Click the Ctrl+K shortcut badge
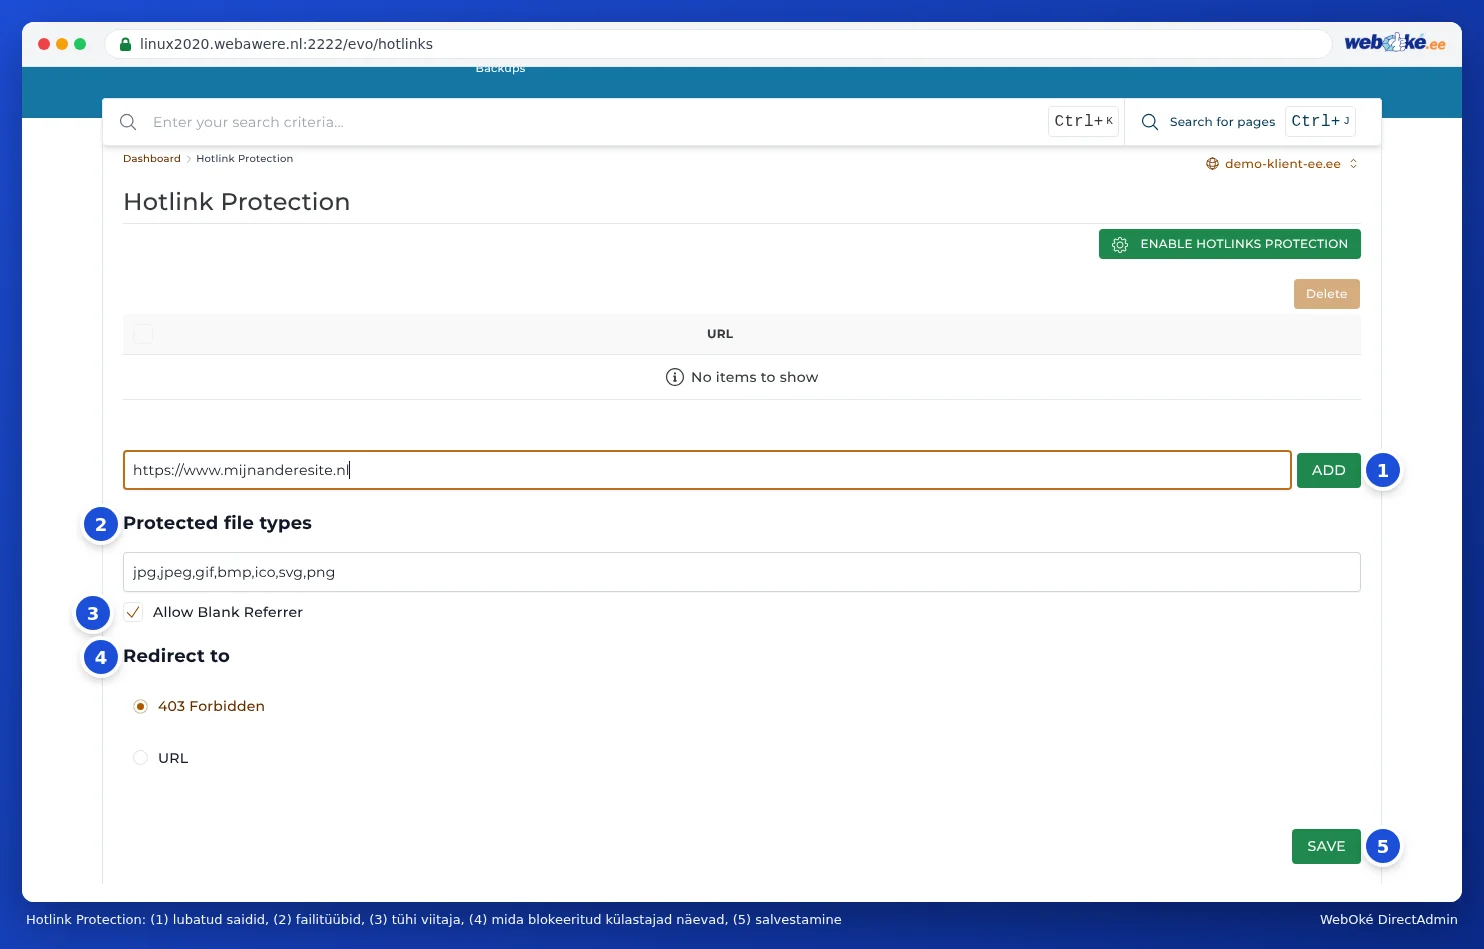This screenshot has width=1484, height=949. point(1084,121)
